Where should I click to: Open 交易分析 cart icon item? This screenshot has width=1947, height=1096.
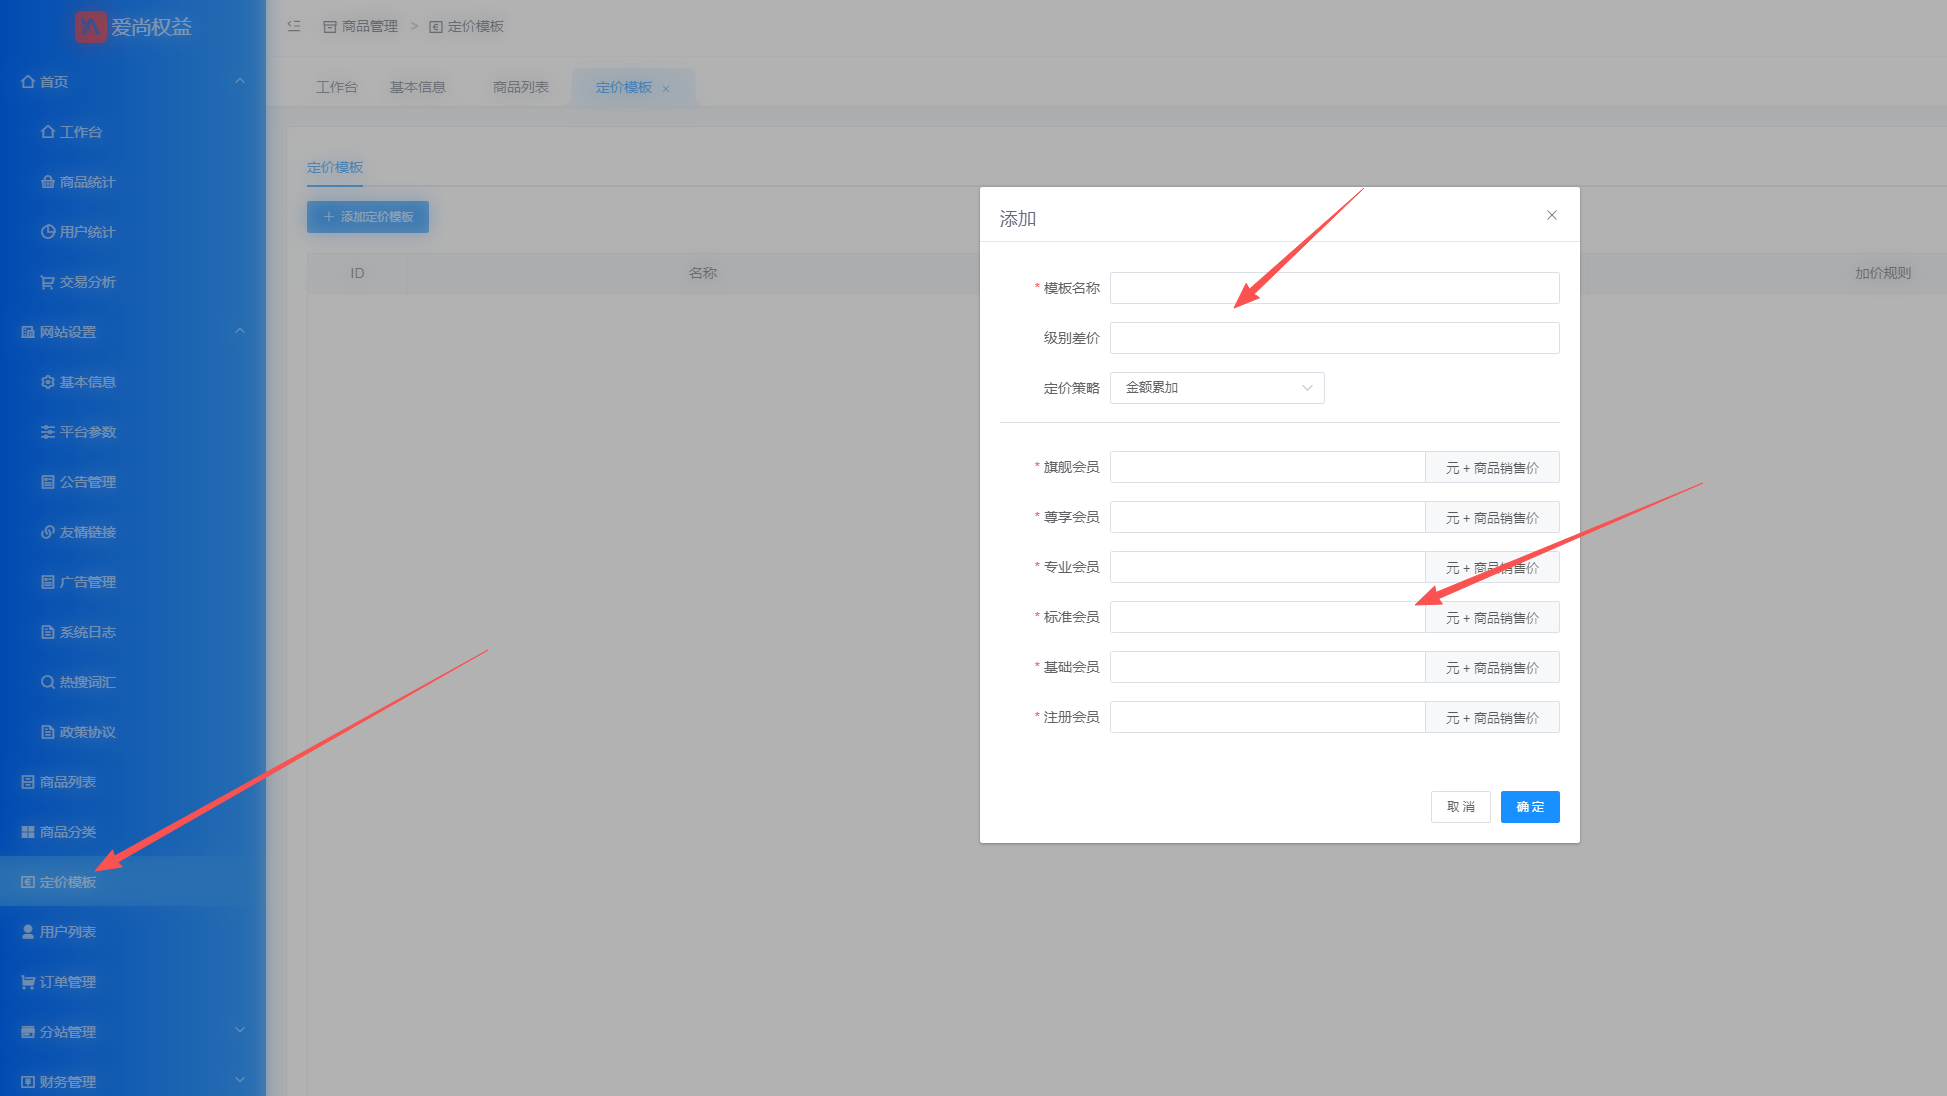(47, 282)
